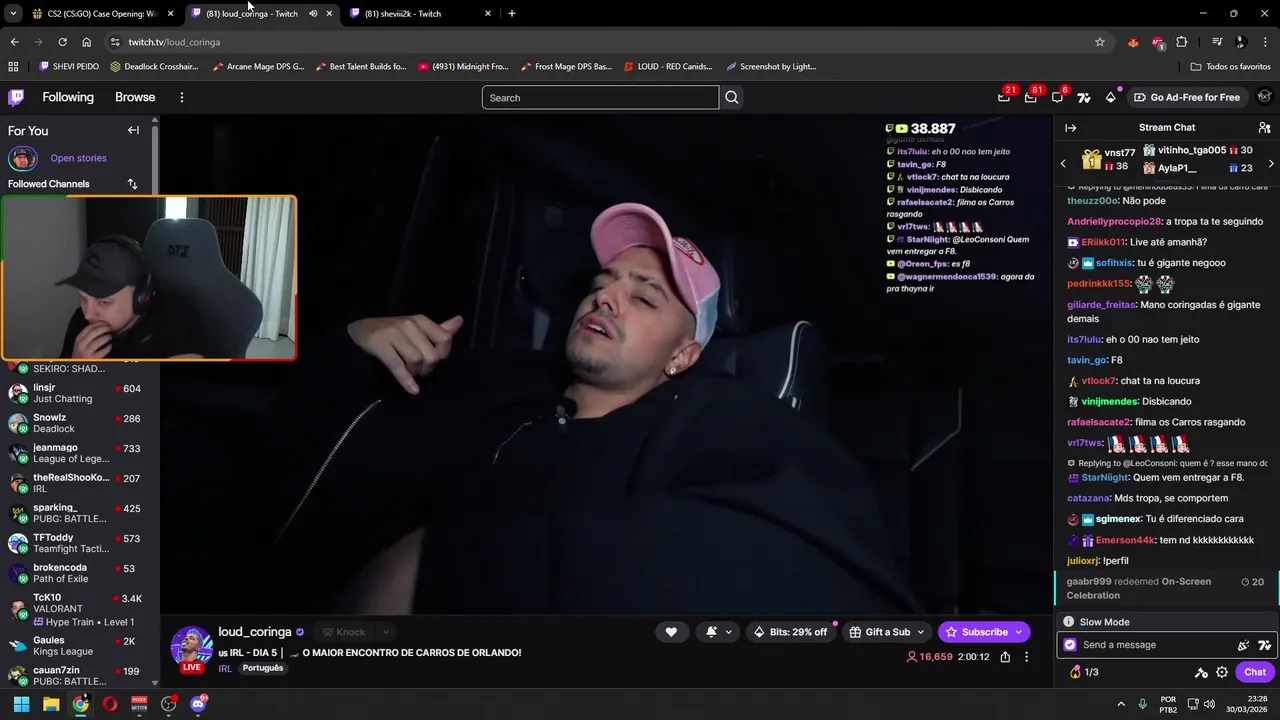
Task: Open the notifications inbox with 81 badge
Action: 1031,97
